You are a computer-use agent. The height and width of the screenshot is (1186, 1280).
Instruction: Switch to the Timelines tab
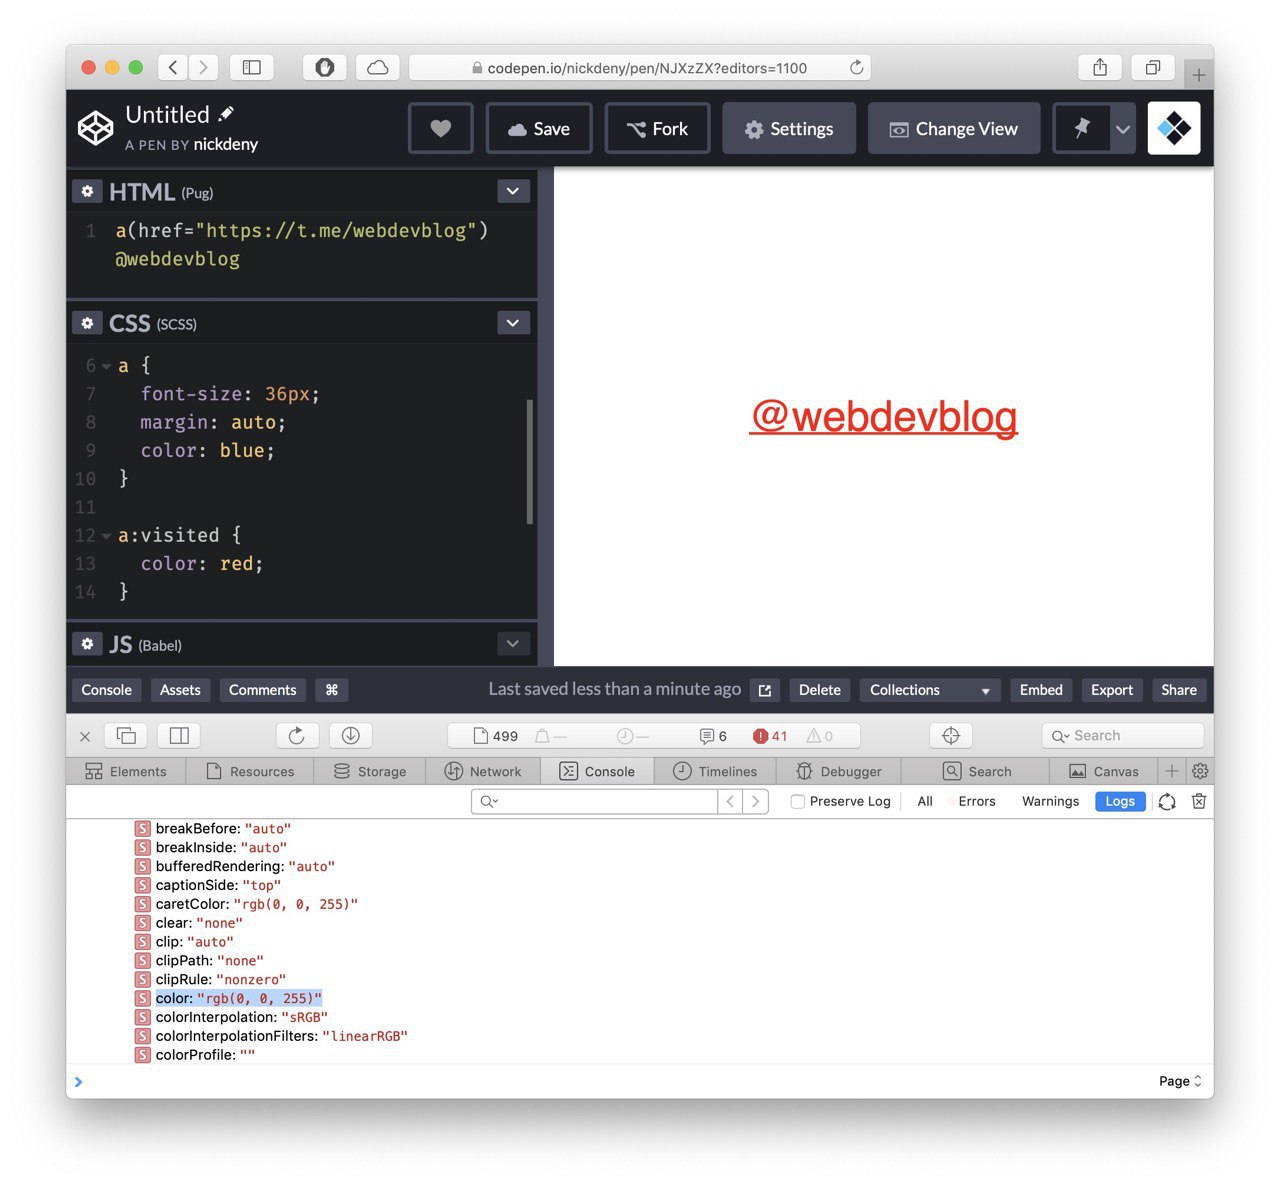(715, 771)
